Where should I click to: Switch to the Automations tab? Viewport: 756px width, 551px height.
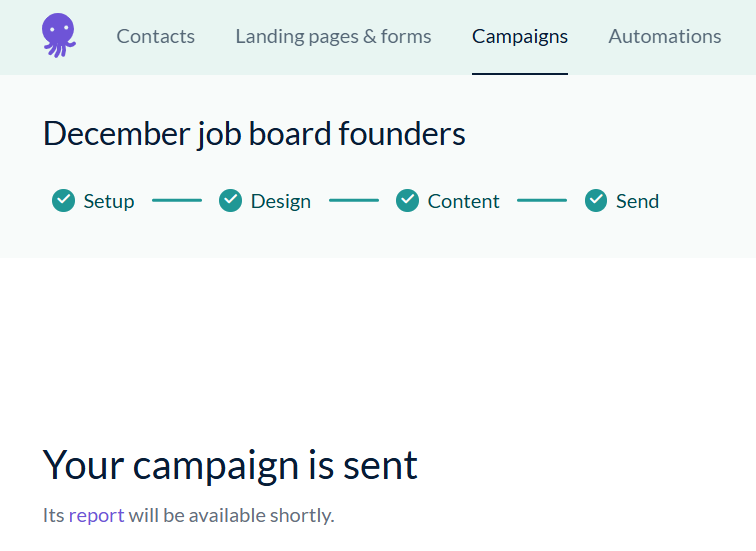[x=664, y=37]
